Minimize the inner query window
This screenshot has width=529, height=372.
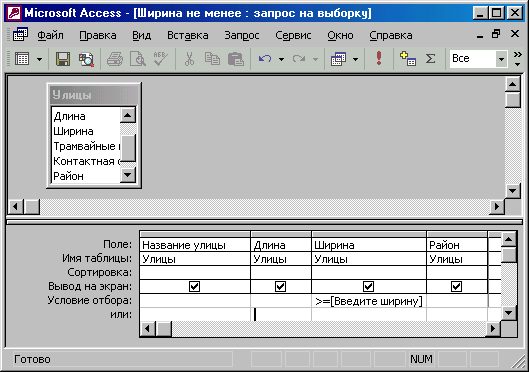coord(480,35)
